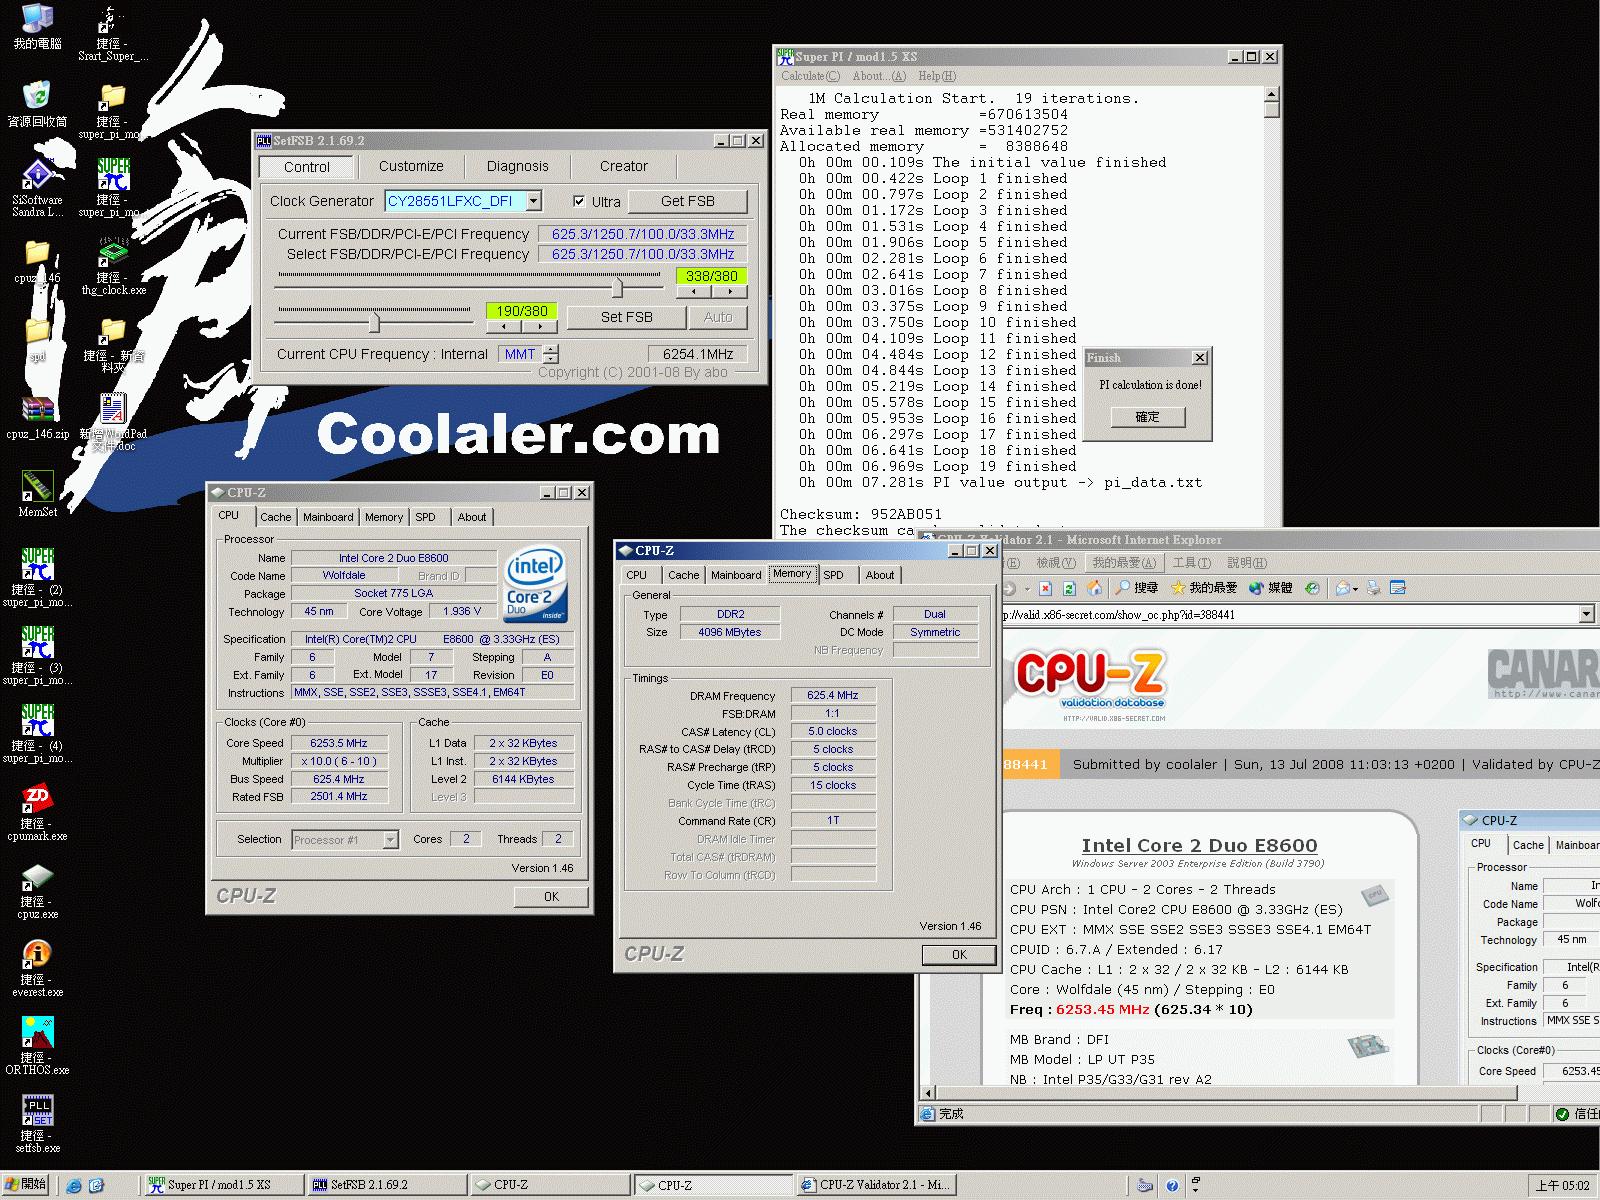Screen dimensions: 1600x1200
Task: Switch to SetFSB 2.1.69.2 from the taskbar
Action: point(385,1185)
